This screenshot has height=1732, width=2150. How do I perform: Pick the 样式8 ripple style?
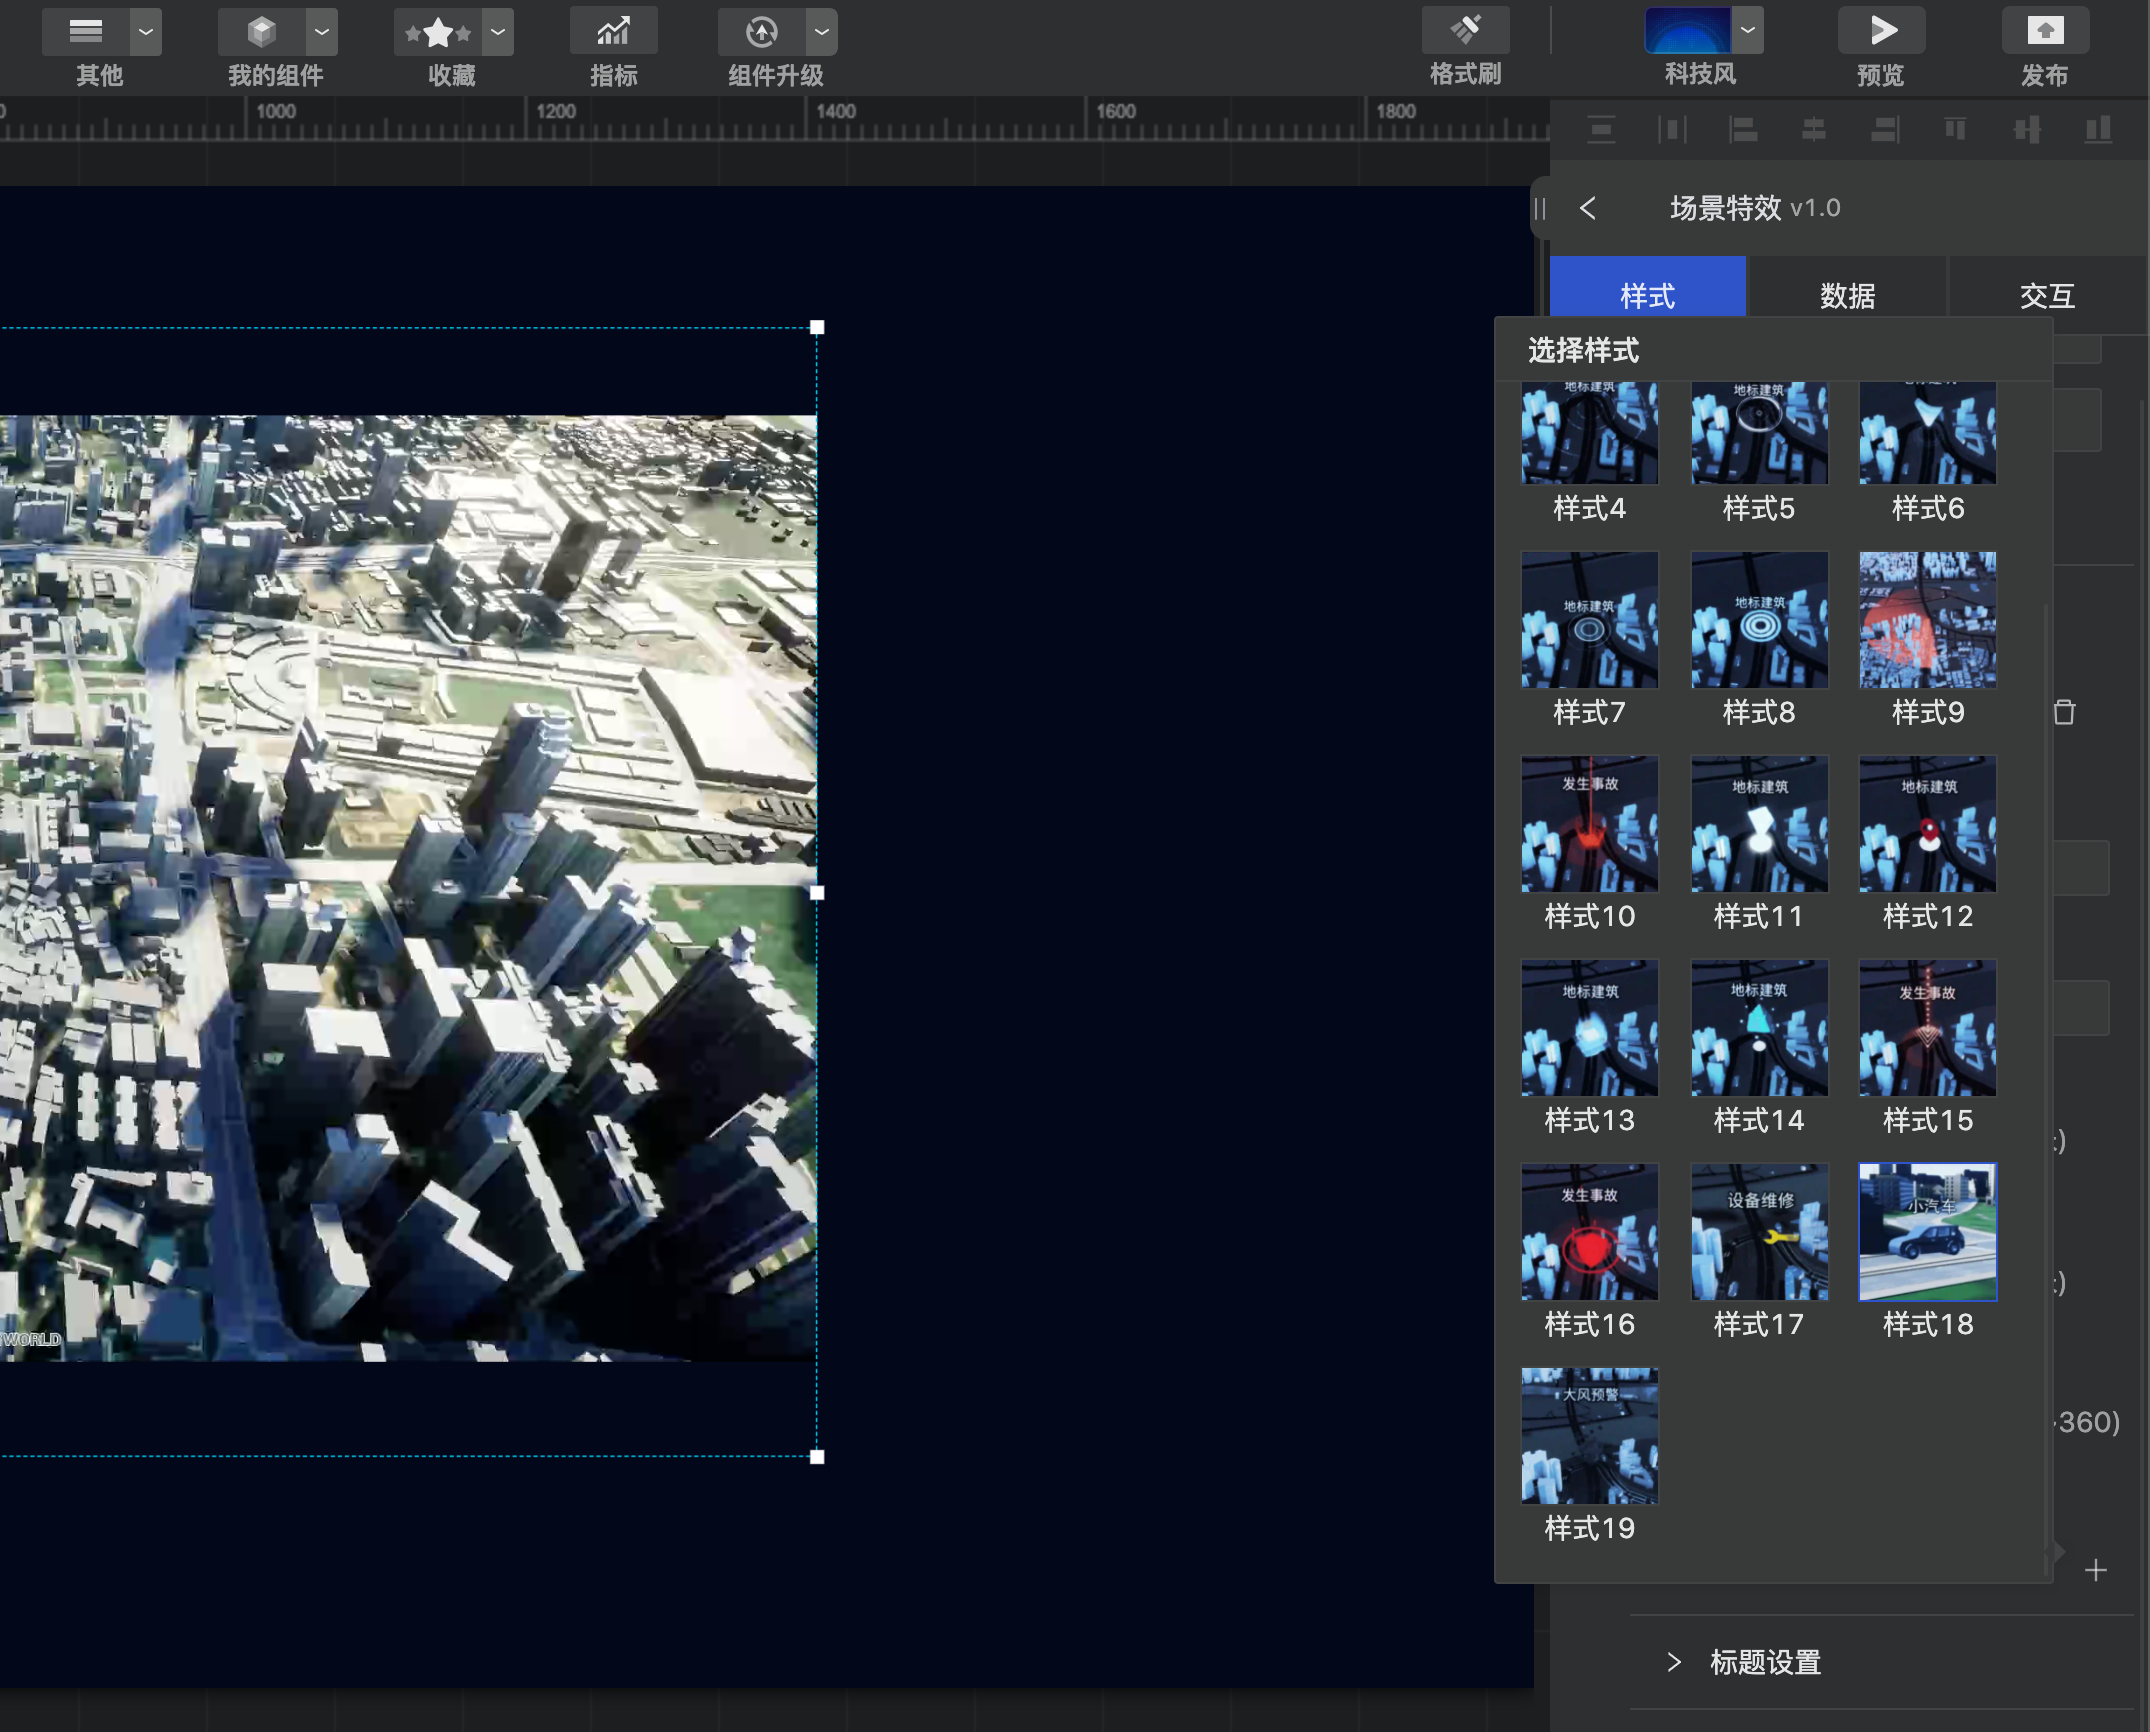(1759, 620)
